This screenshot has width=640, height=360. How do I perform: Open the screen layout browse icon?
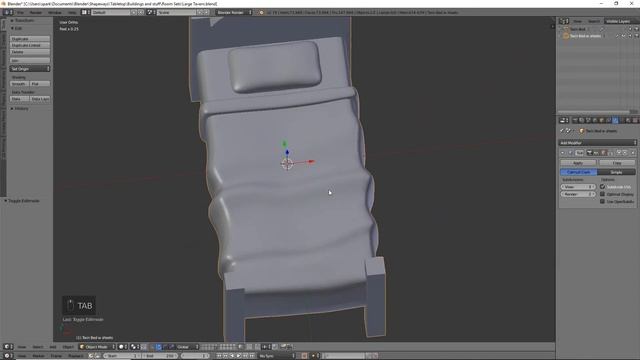pos(85,13)
